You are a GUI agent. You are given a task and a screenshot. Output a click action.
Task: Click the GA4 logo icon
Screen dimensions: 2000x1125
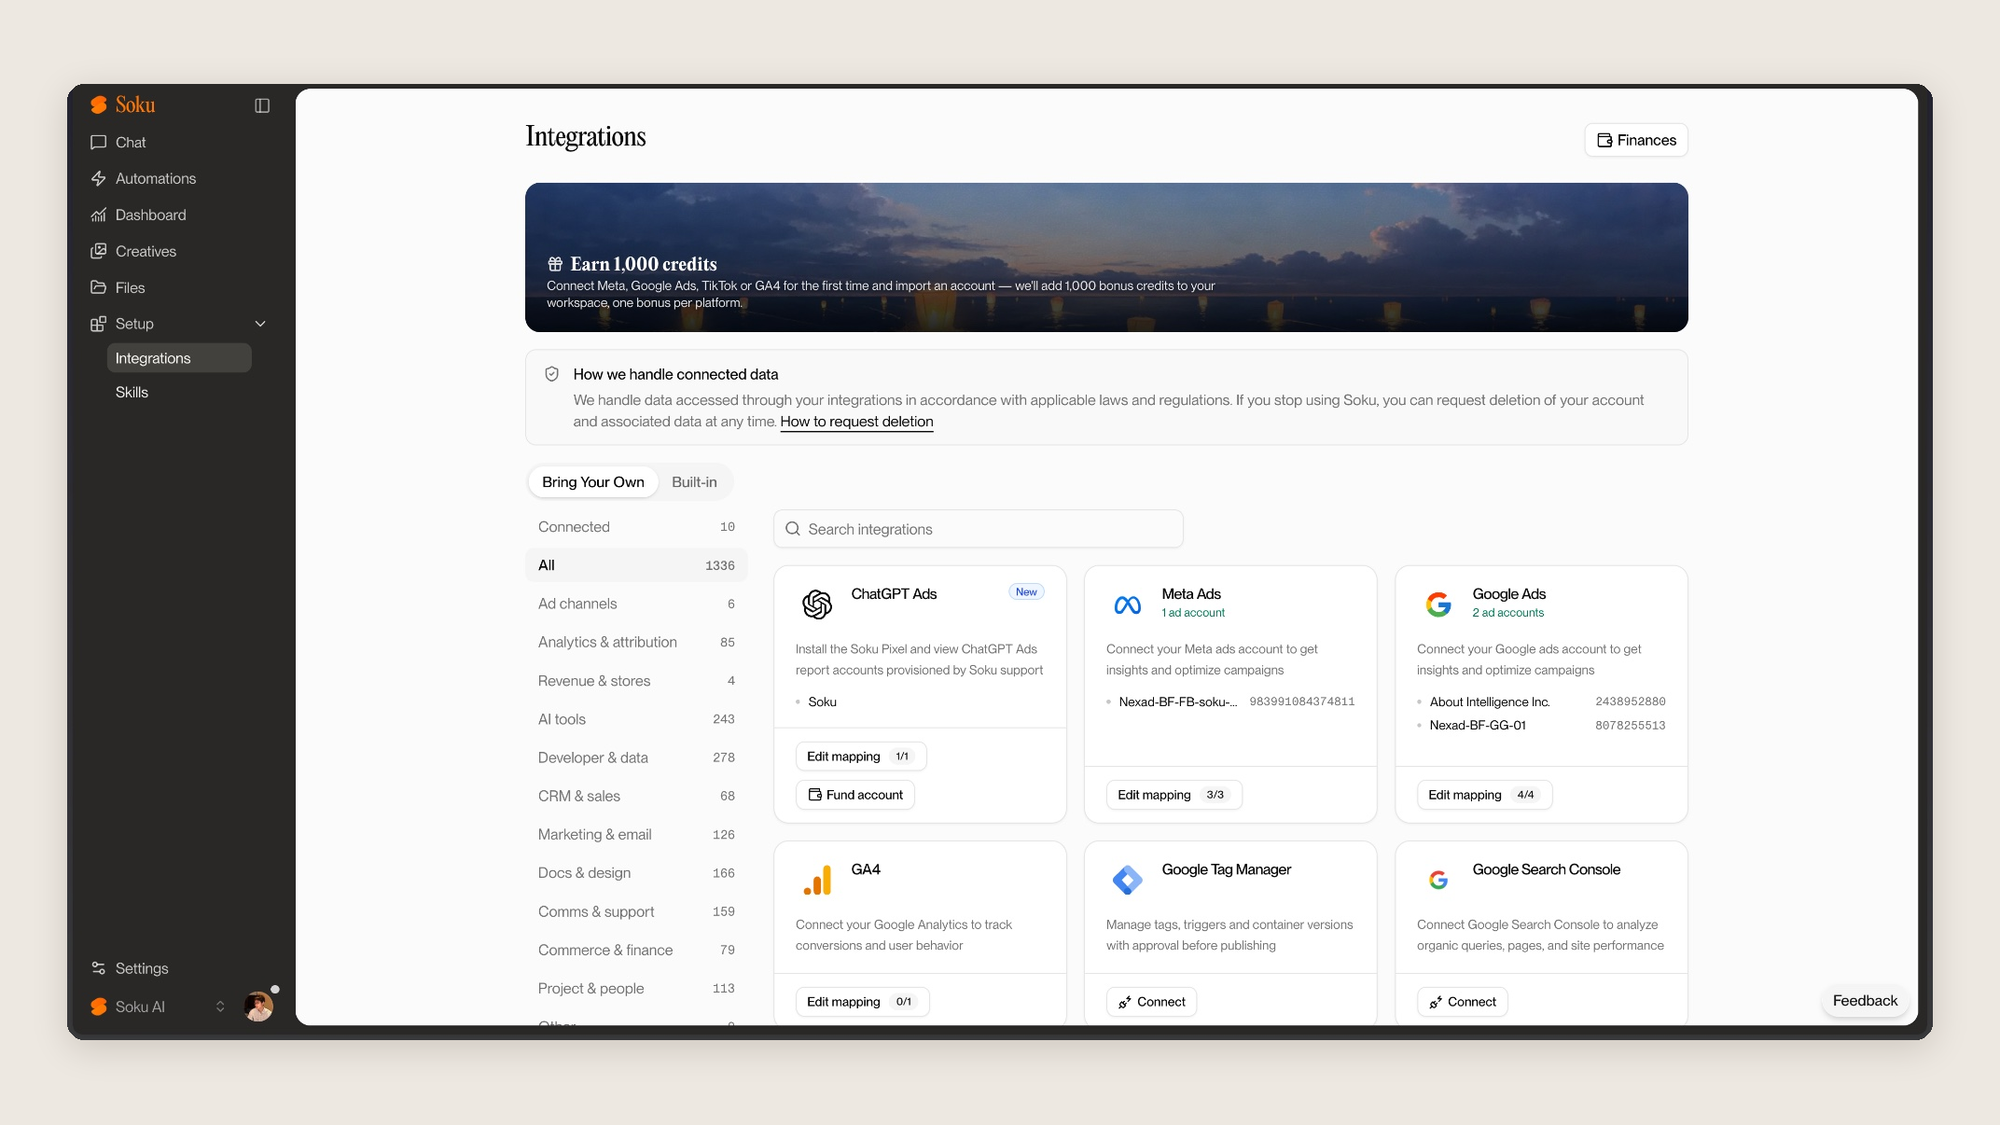817,880
